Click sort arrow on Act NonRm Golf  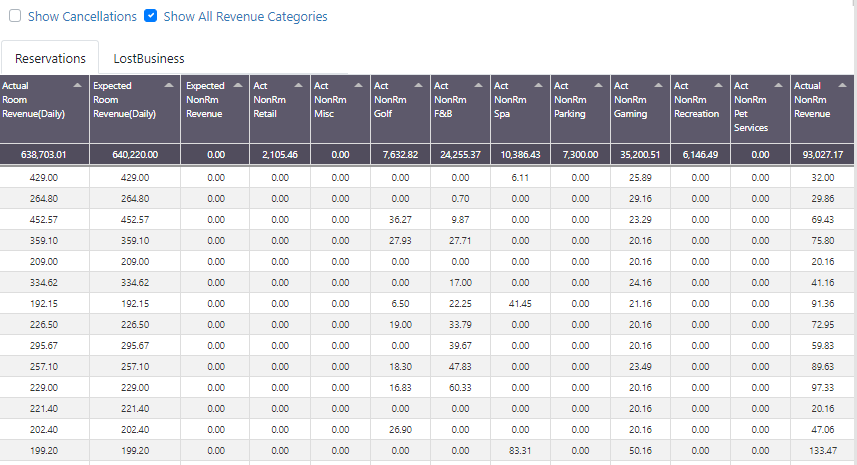click(x=419, y=85)
